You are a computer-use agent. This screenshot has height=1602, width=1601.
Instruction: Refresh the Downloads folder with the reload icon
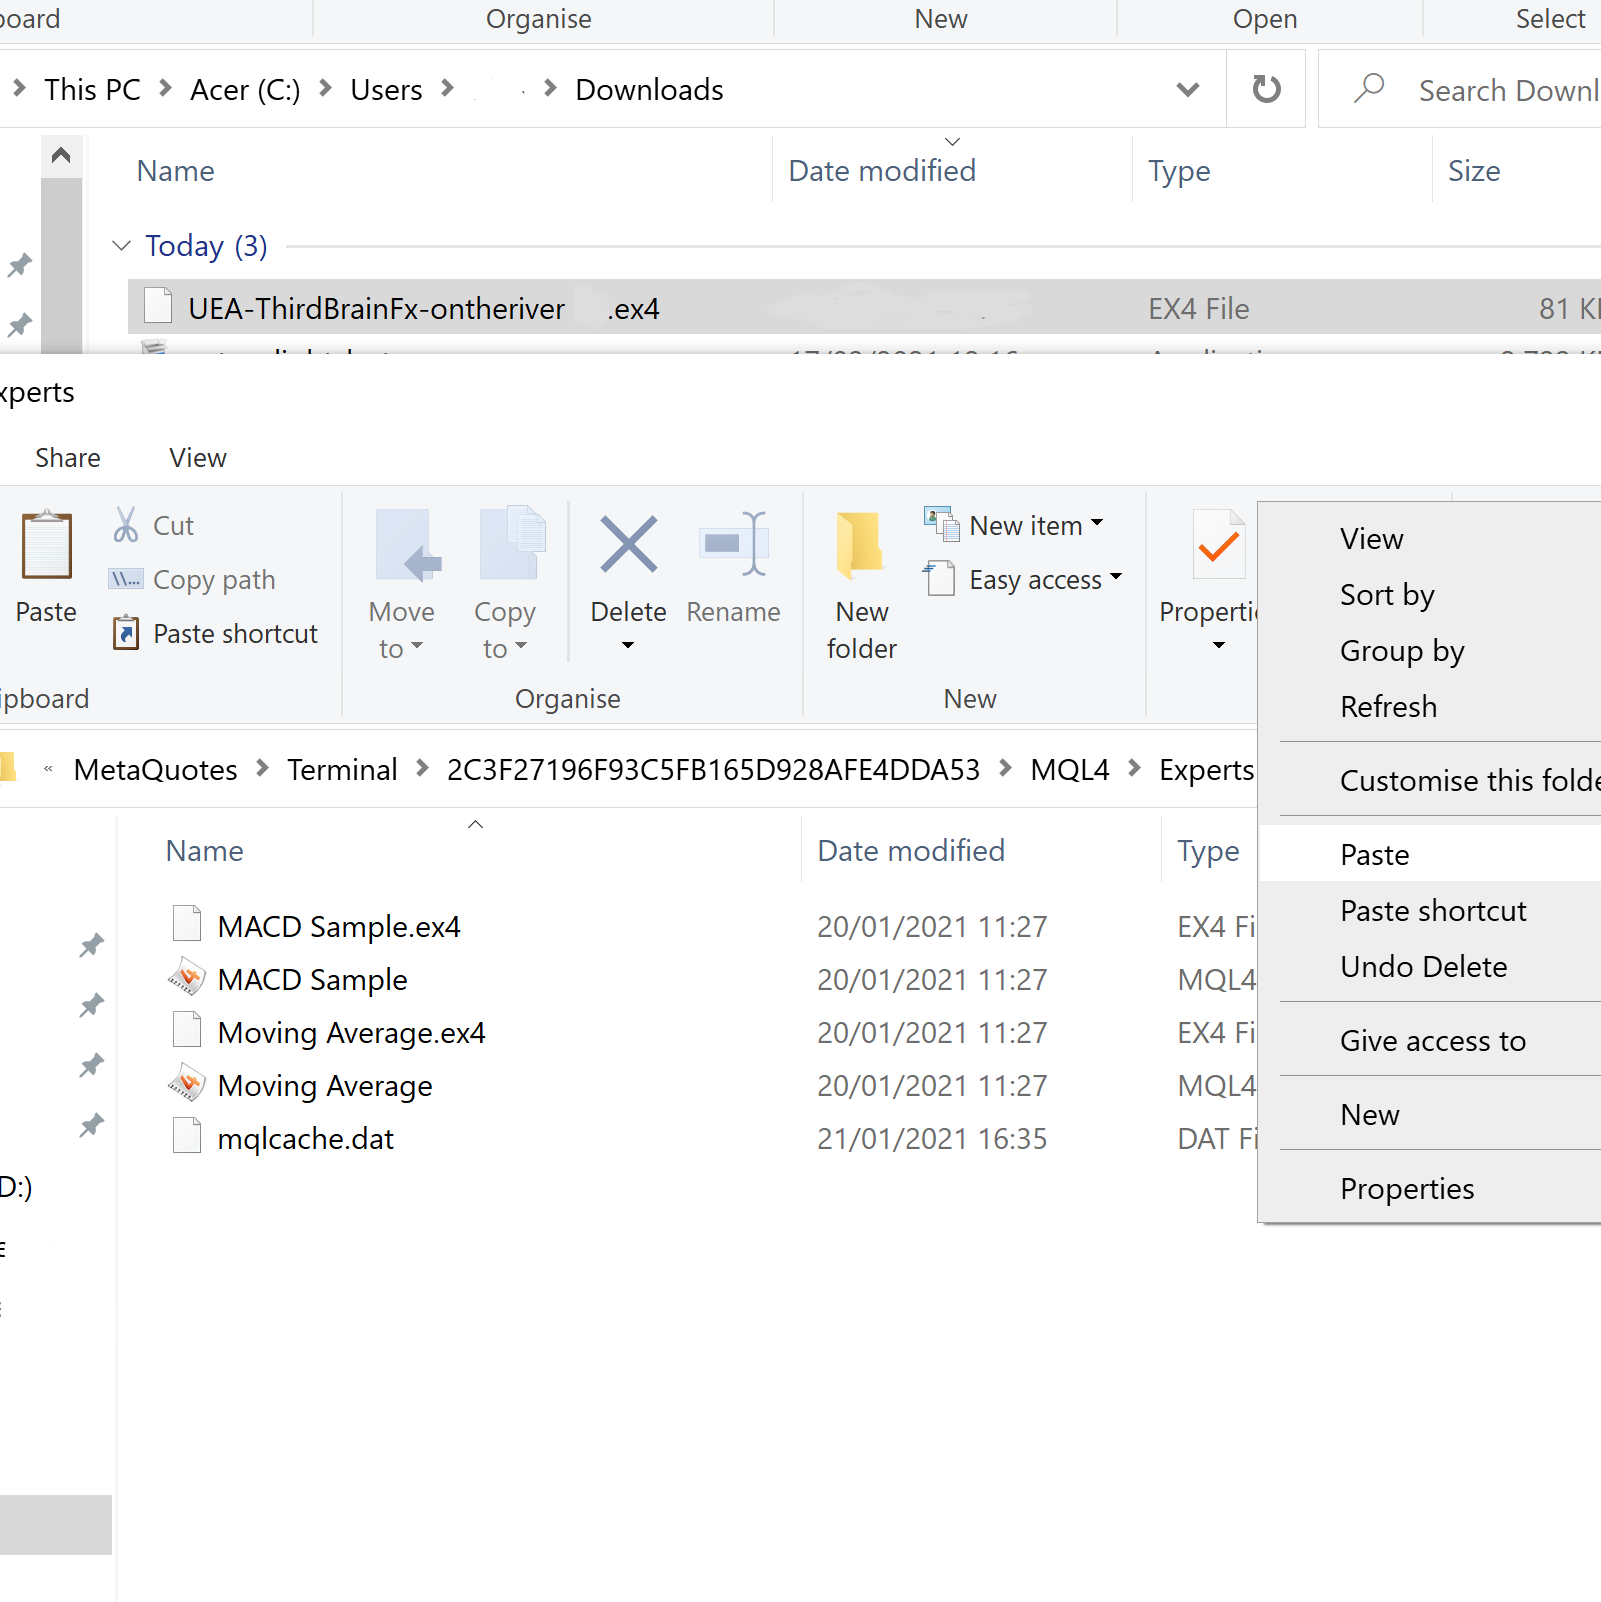[1266, 90]
